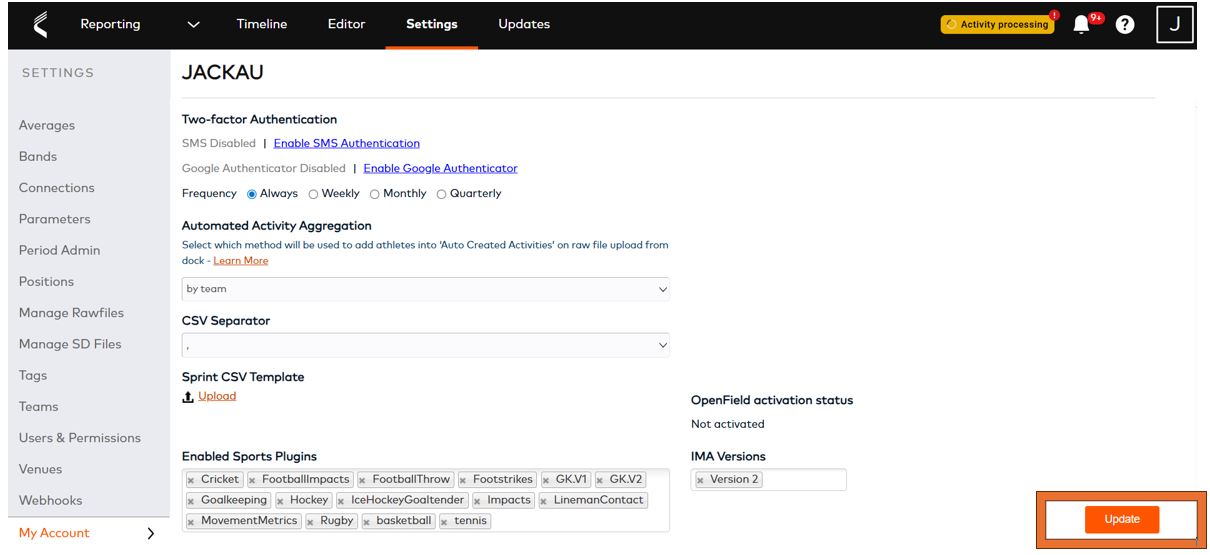Expand the Reporting menu chevron

194,24
